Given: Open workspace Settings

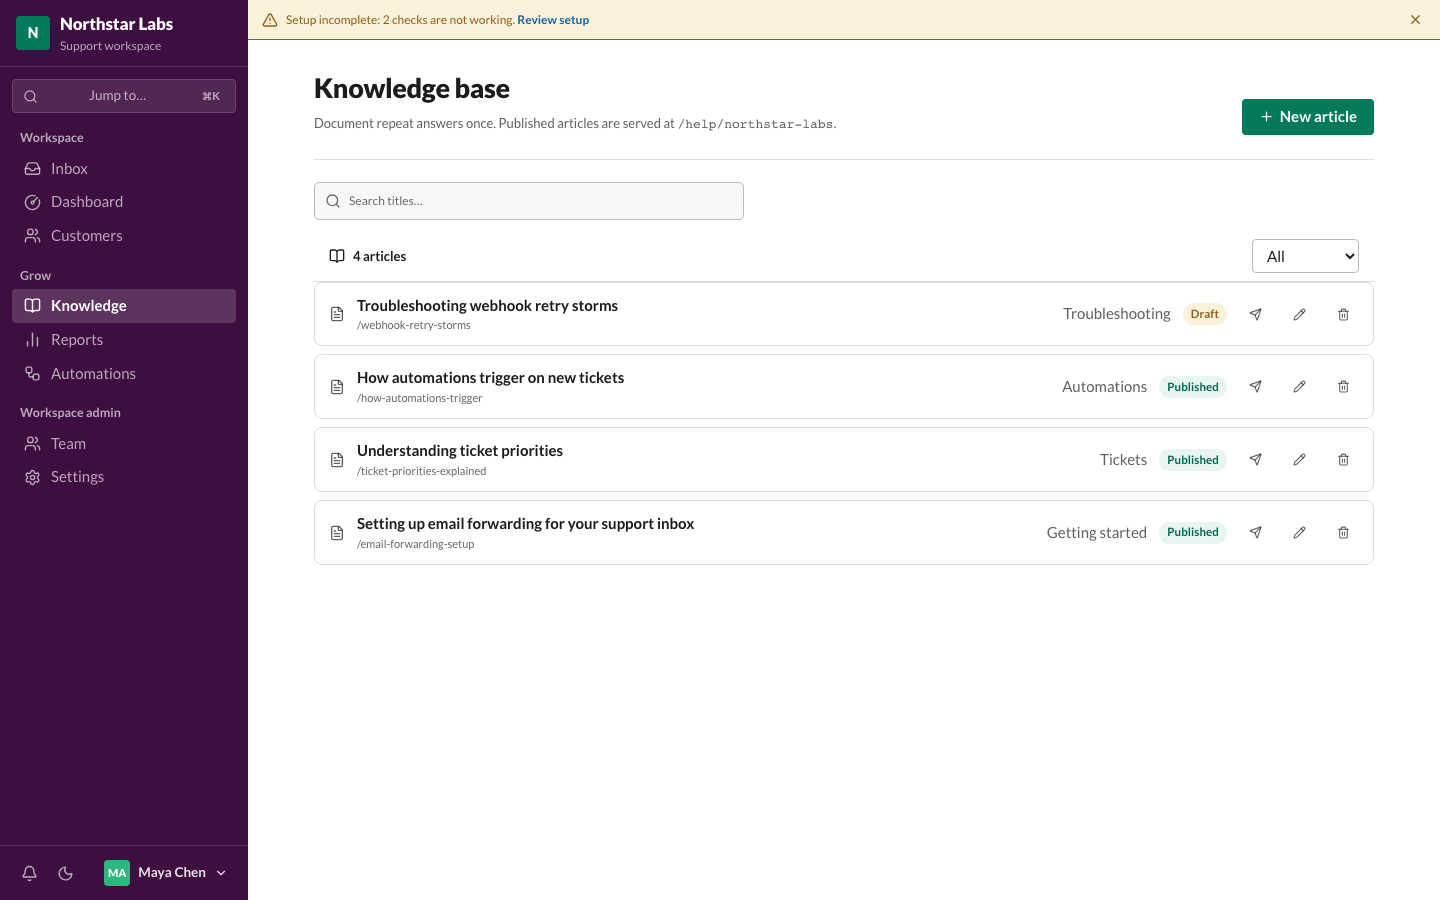Looking at the screenshot, I should coord(124,477).
